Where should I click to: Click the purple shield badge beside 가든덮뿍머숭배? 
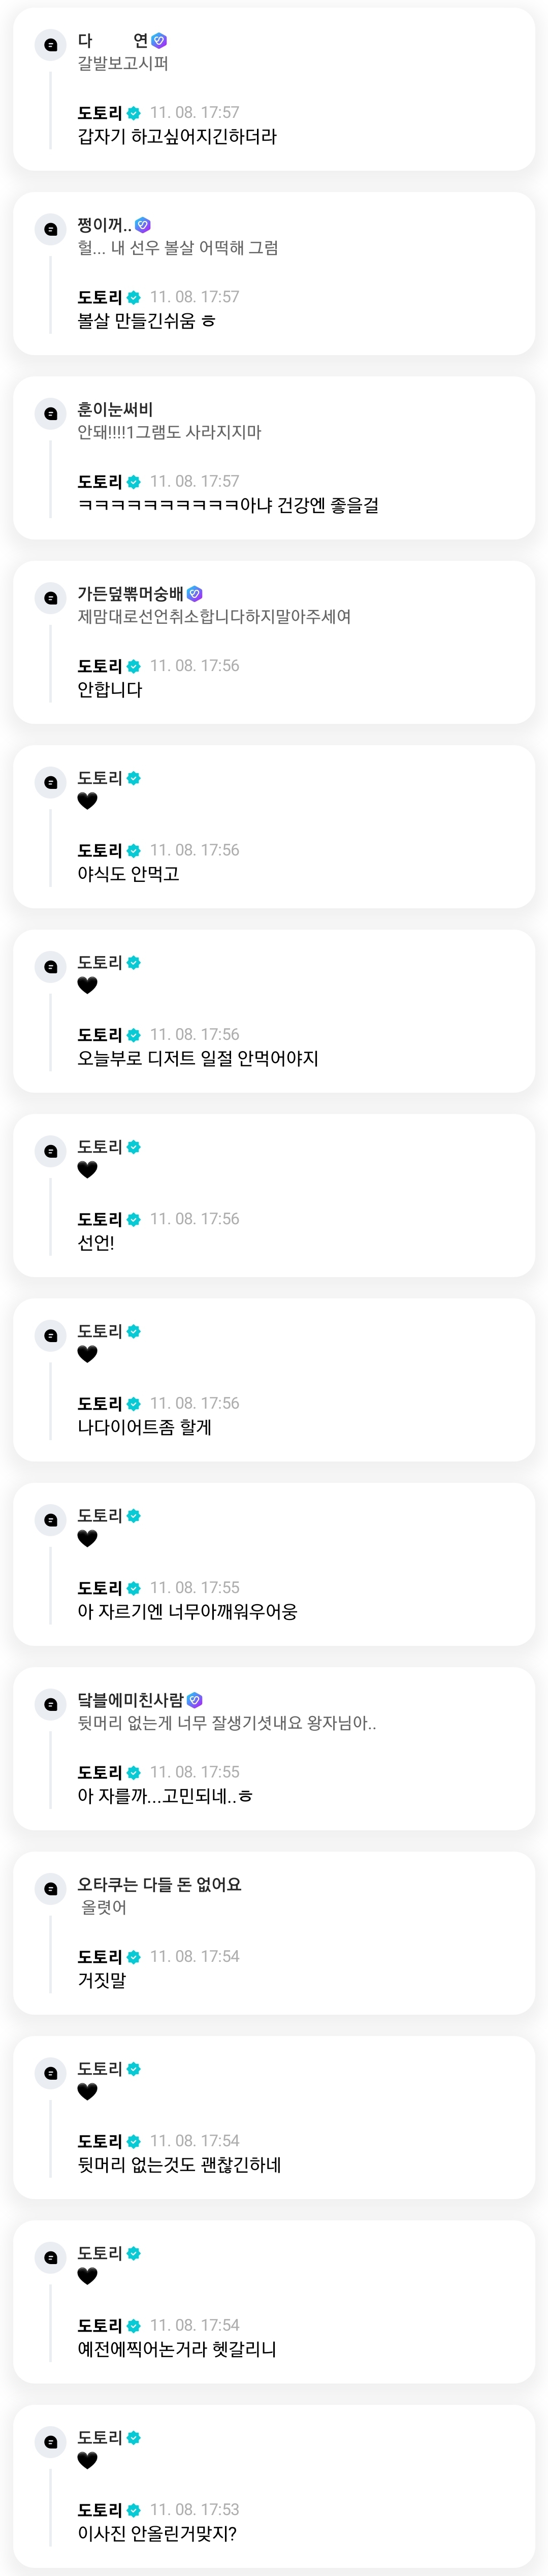point(195,594)
